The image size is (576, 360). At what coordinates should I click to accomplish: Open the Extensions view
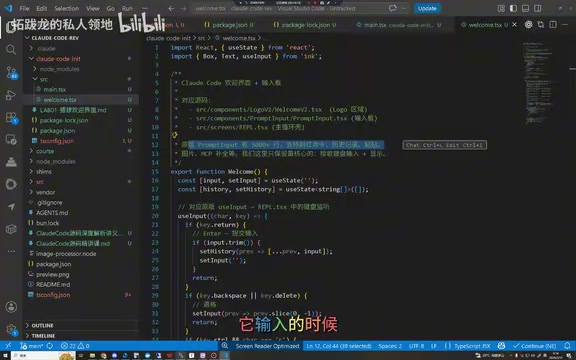(x=11, y=118)
